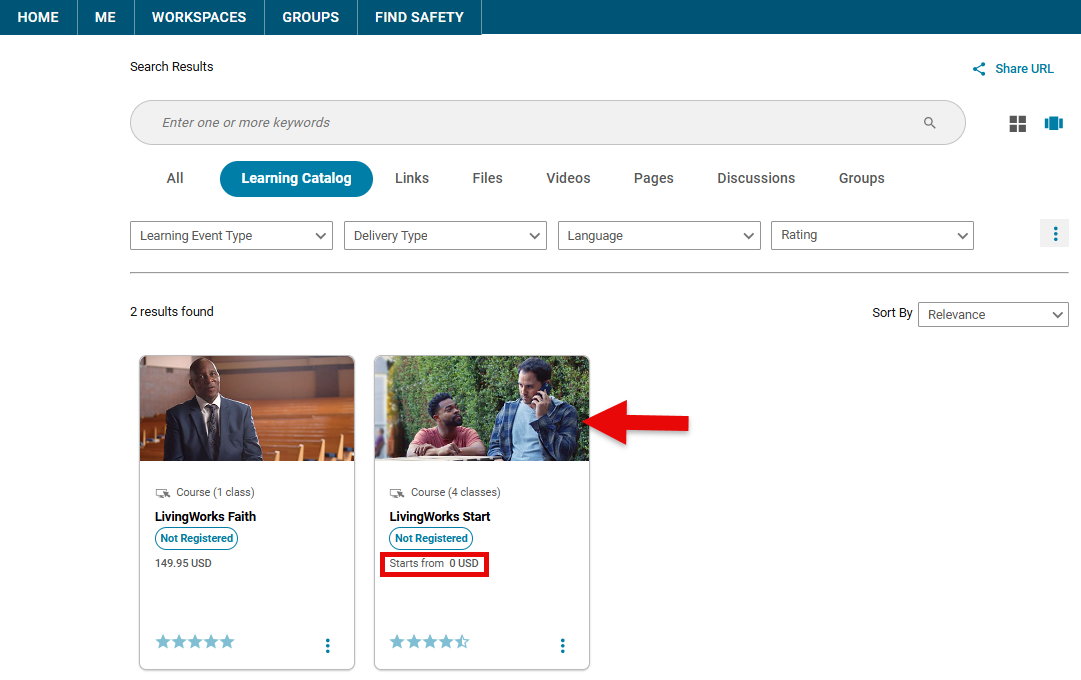Click Not Registered badge on LivingWorks Faith
This screenshot has height=680, width=1081.
[x=196, y=539]
